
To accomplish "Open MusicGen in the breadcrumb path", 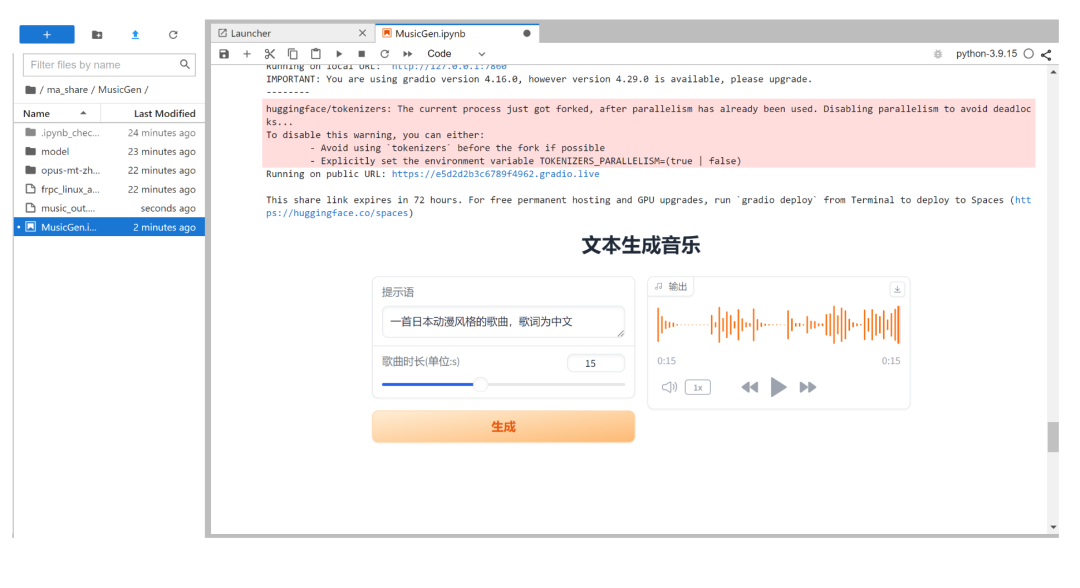I will click(119, 90).
